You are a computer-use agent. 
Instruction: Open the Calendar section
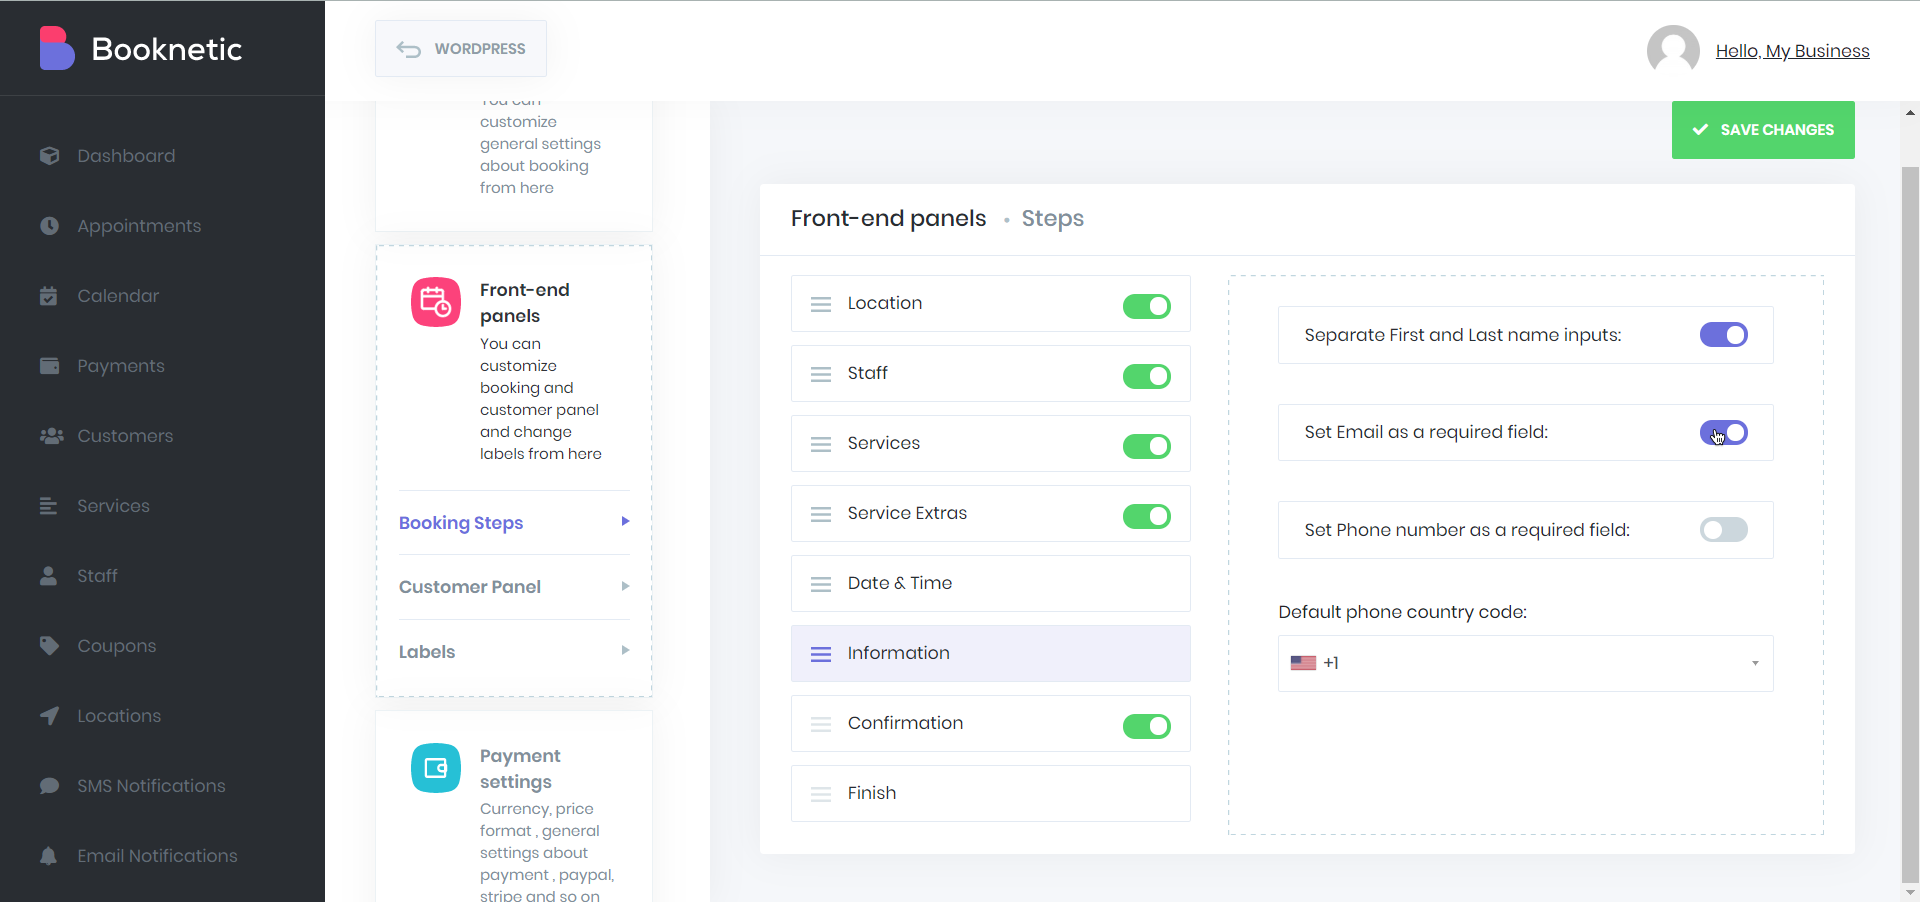pyautogui.click(x=117, y=295)
